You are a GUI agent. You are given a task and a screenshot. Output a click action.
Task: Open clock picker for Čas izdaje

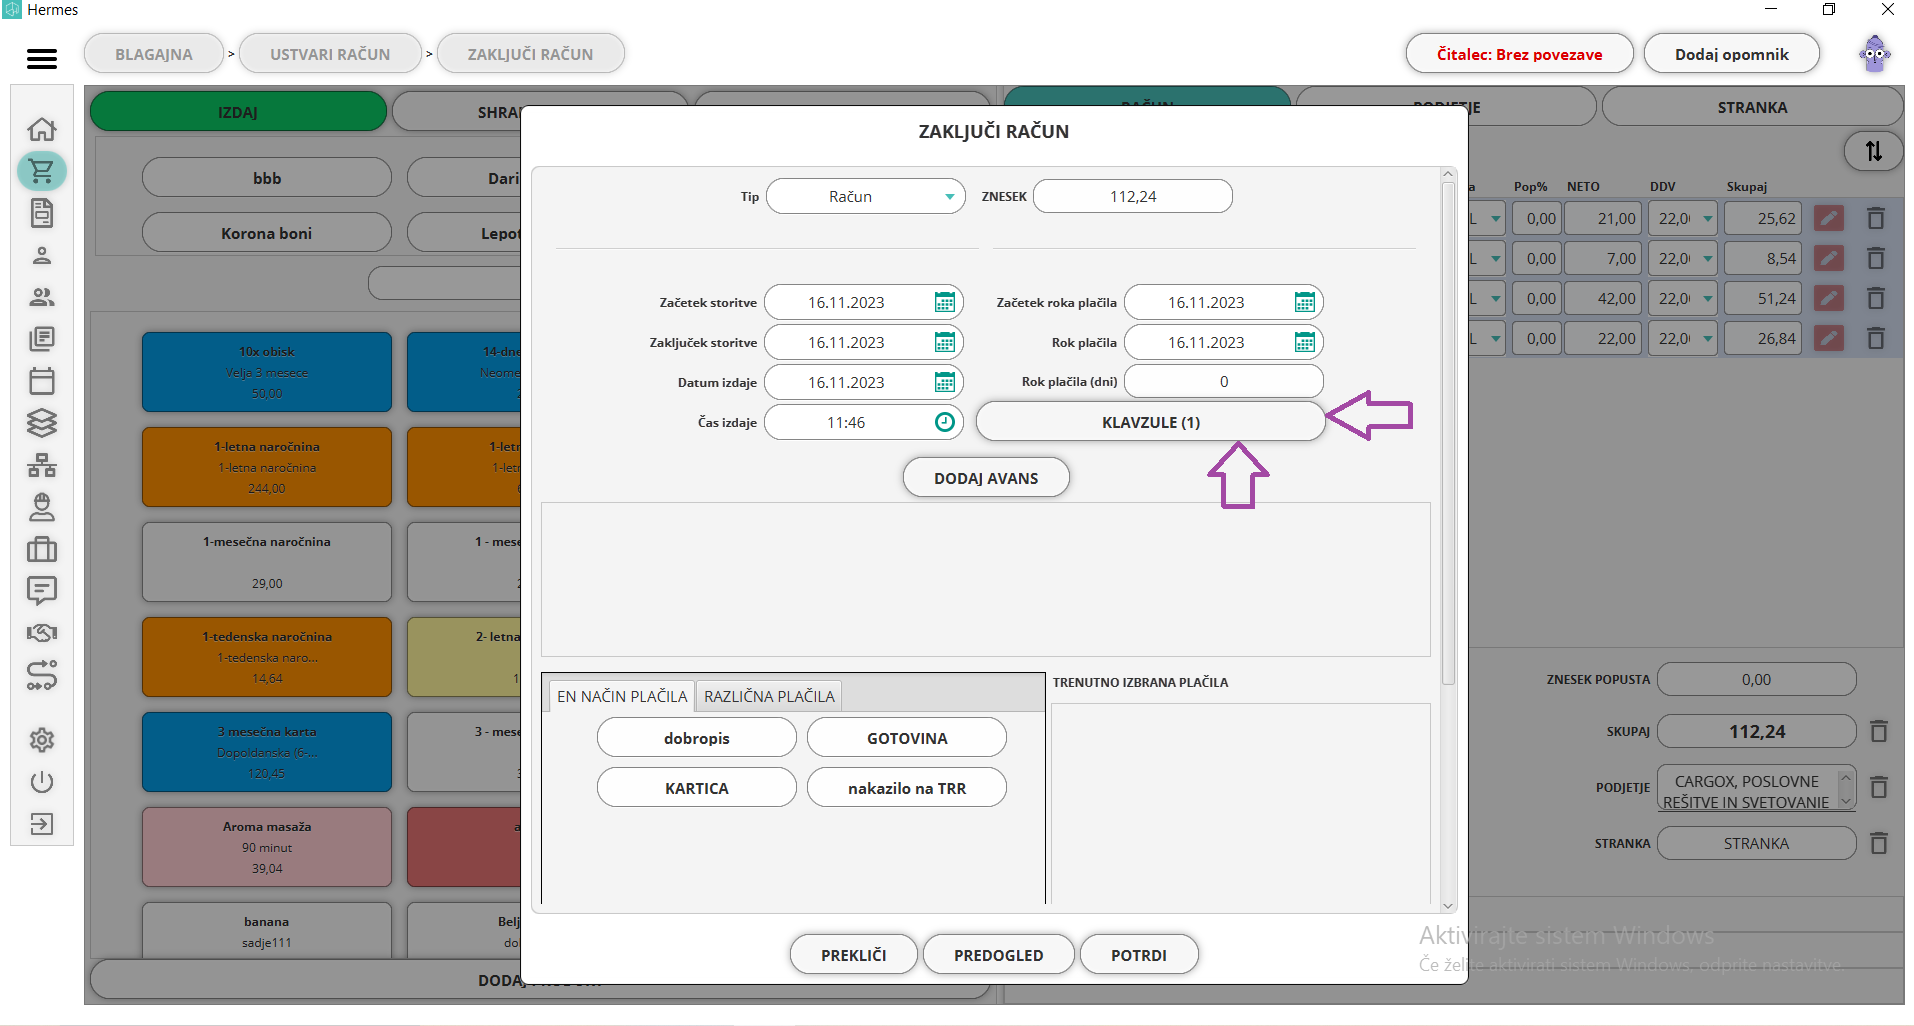tap(945, 422)
